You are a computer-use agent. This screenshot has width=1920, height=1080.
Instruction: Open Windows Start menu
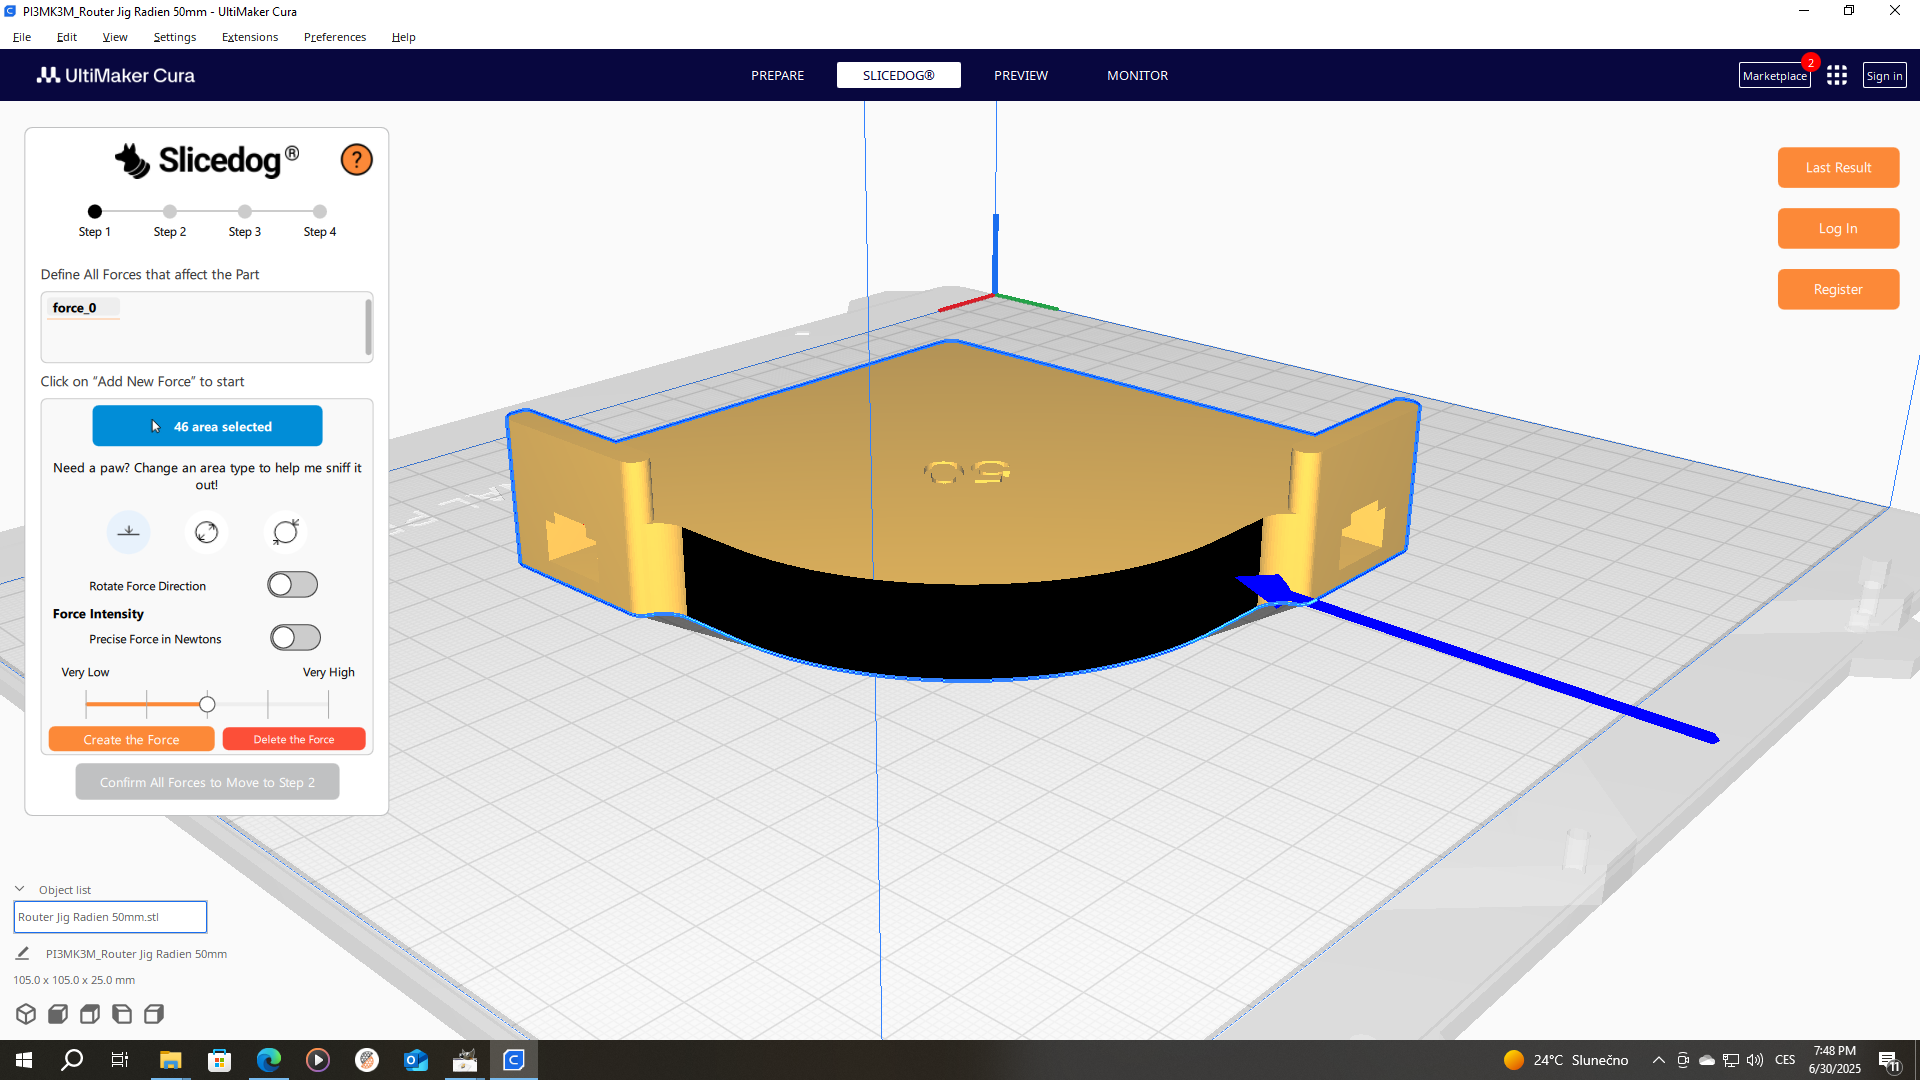[24, 1060]
